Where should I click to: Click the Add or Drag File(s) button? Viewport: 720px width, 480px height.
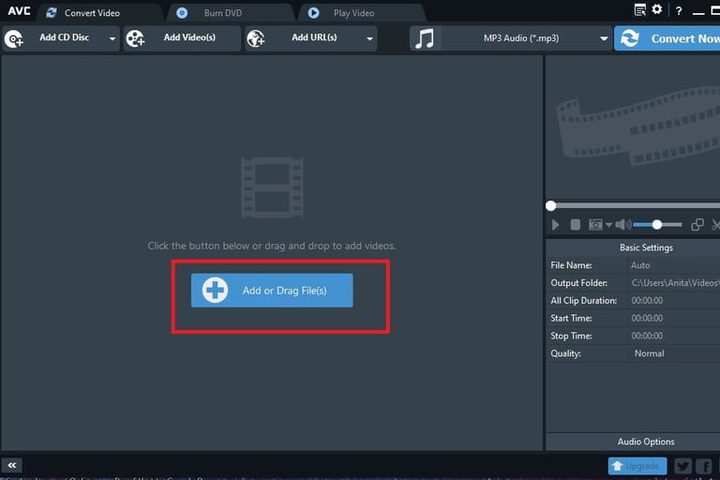pyautogui.click(x=272, y=290)
